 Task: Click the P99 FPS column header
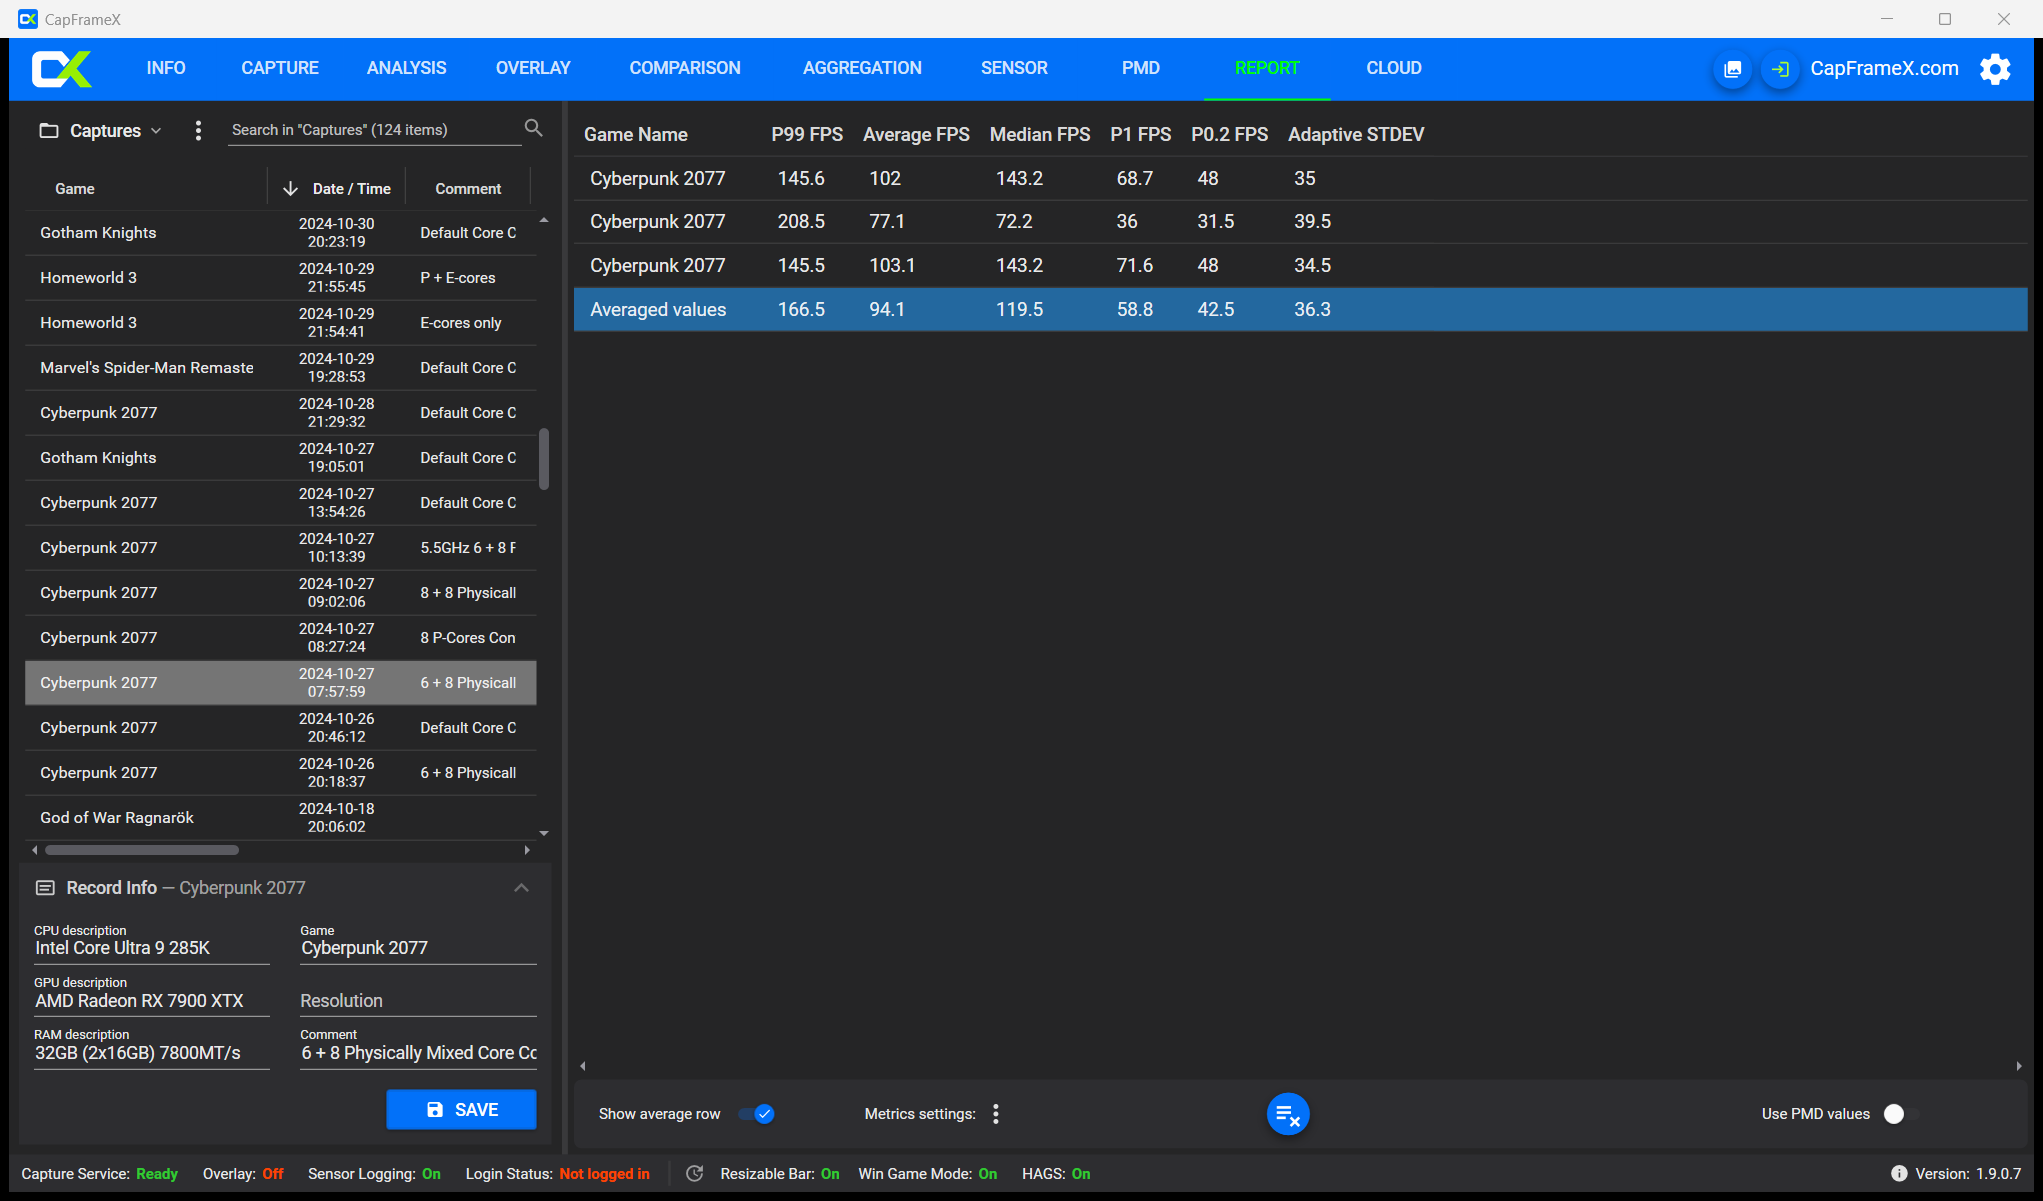[x=807, y=135]
